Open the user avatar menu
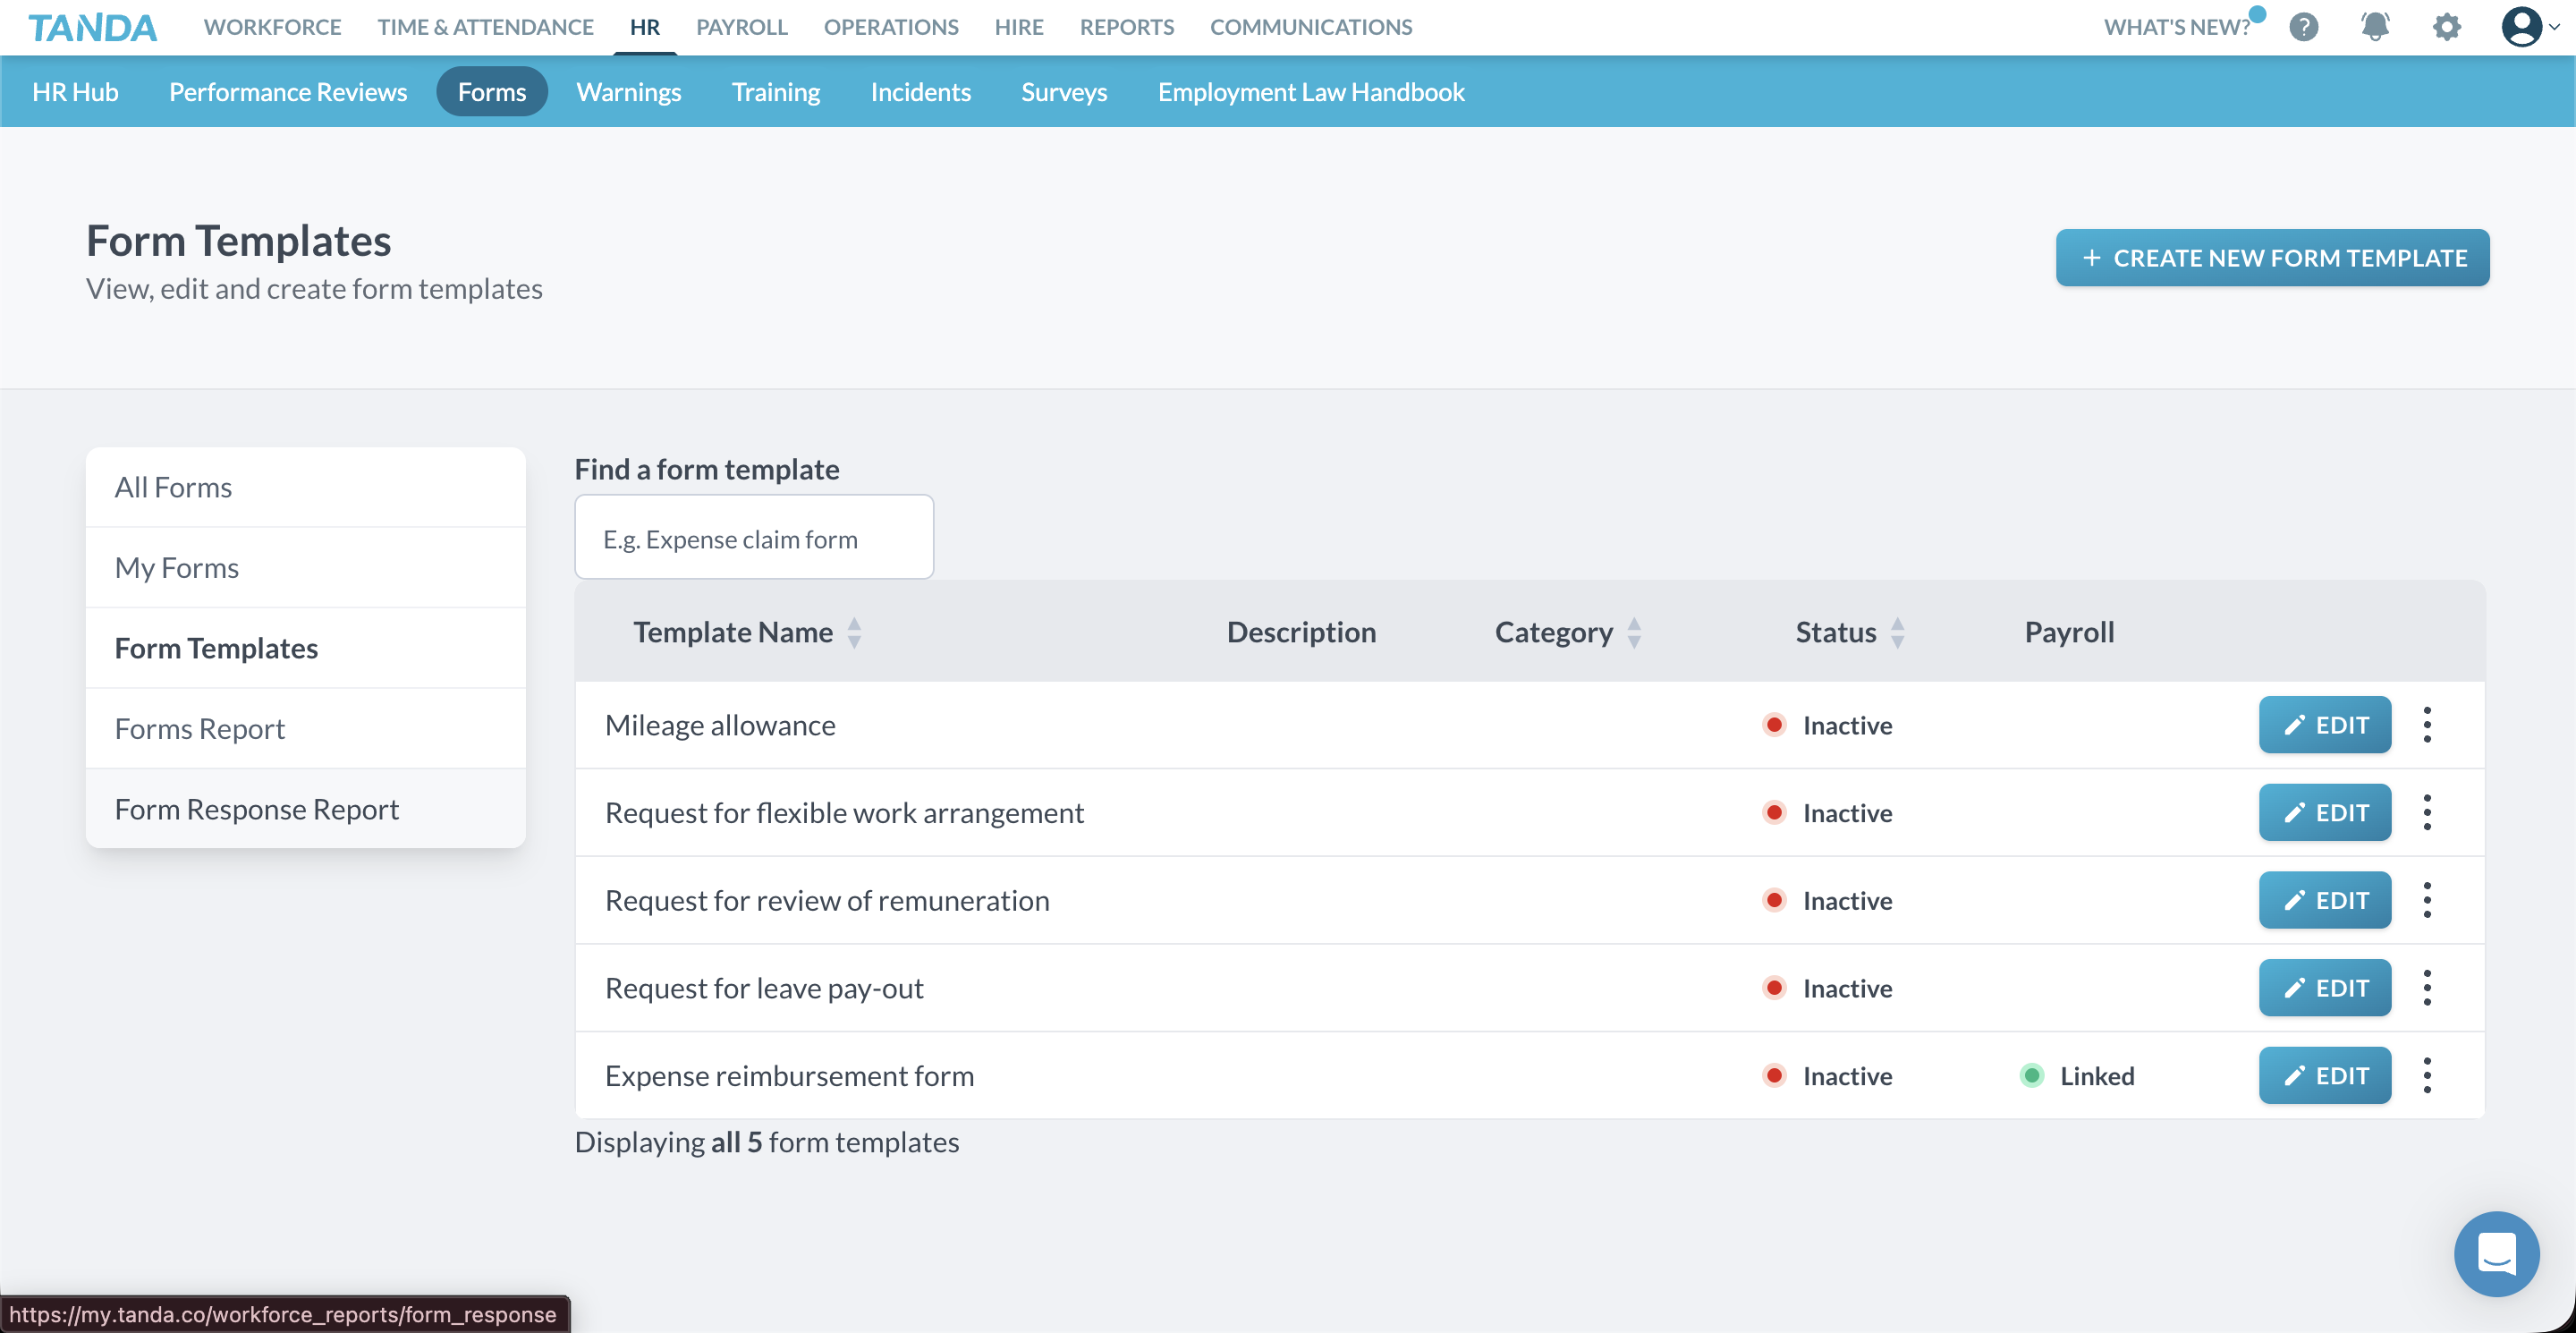The image size is (2576, 1333). pos(2521,27)
